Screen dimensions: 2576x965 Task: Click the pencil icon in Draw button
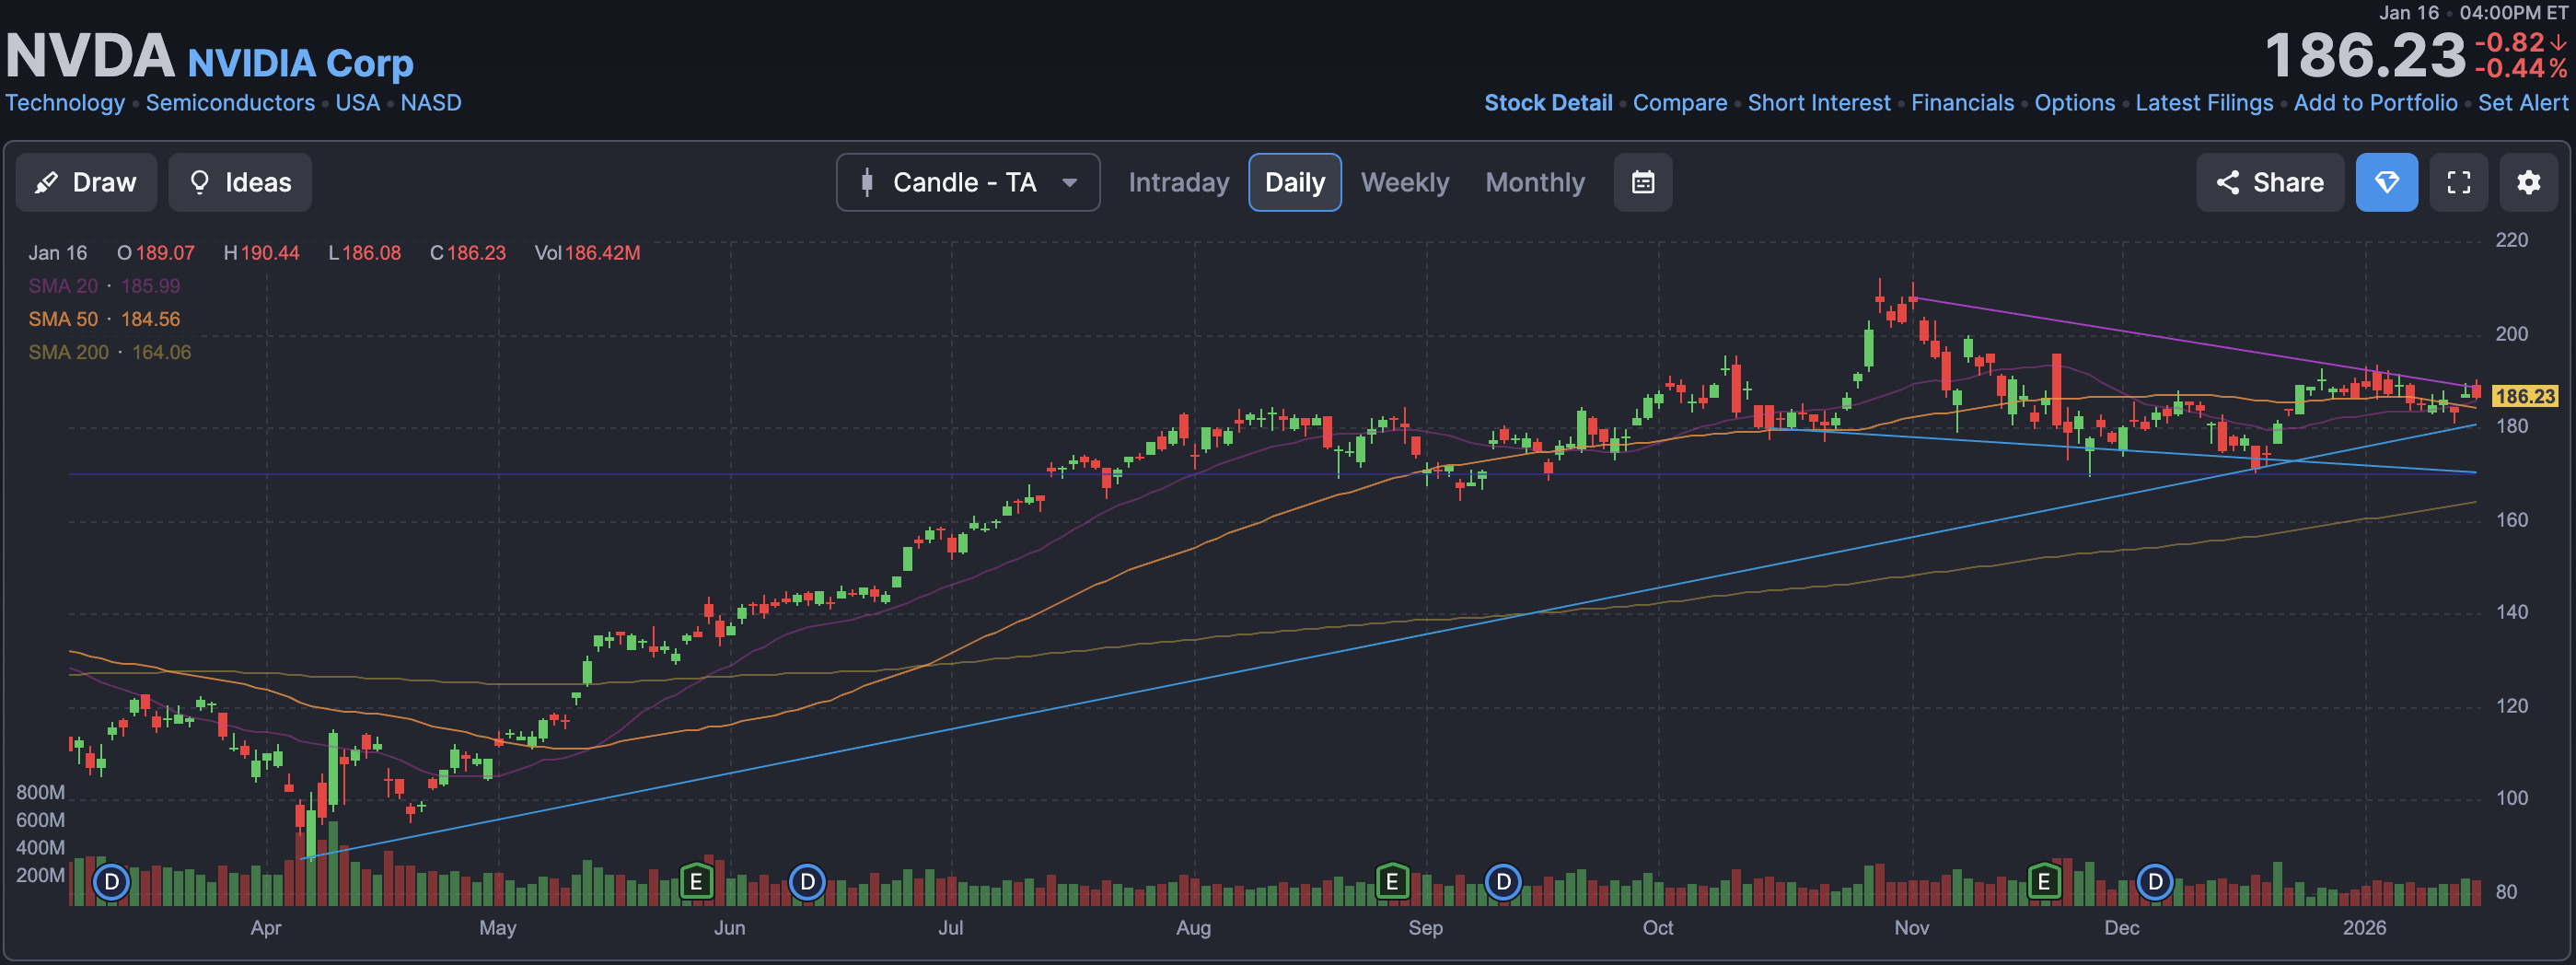[x=46, y=182]
